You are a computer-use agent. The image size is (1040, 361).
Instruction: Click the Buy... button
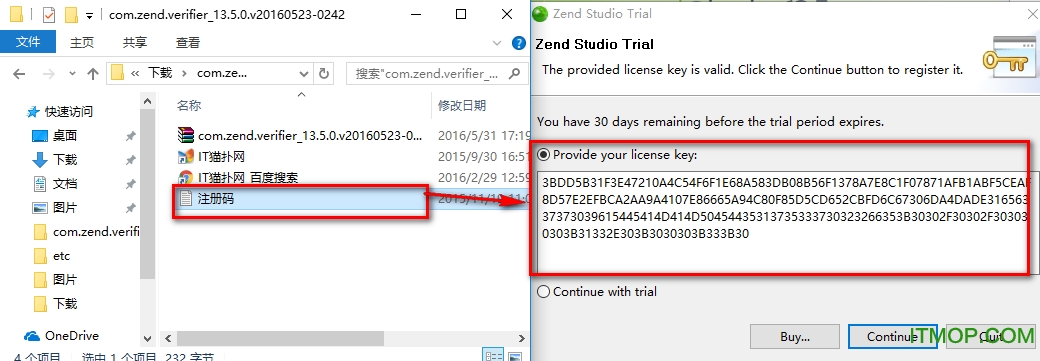click(795, 336)
